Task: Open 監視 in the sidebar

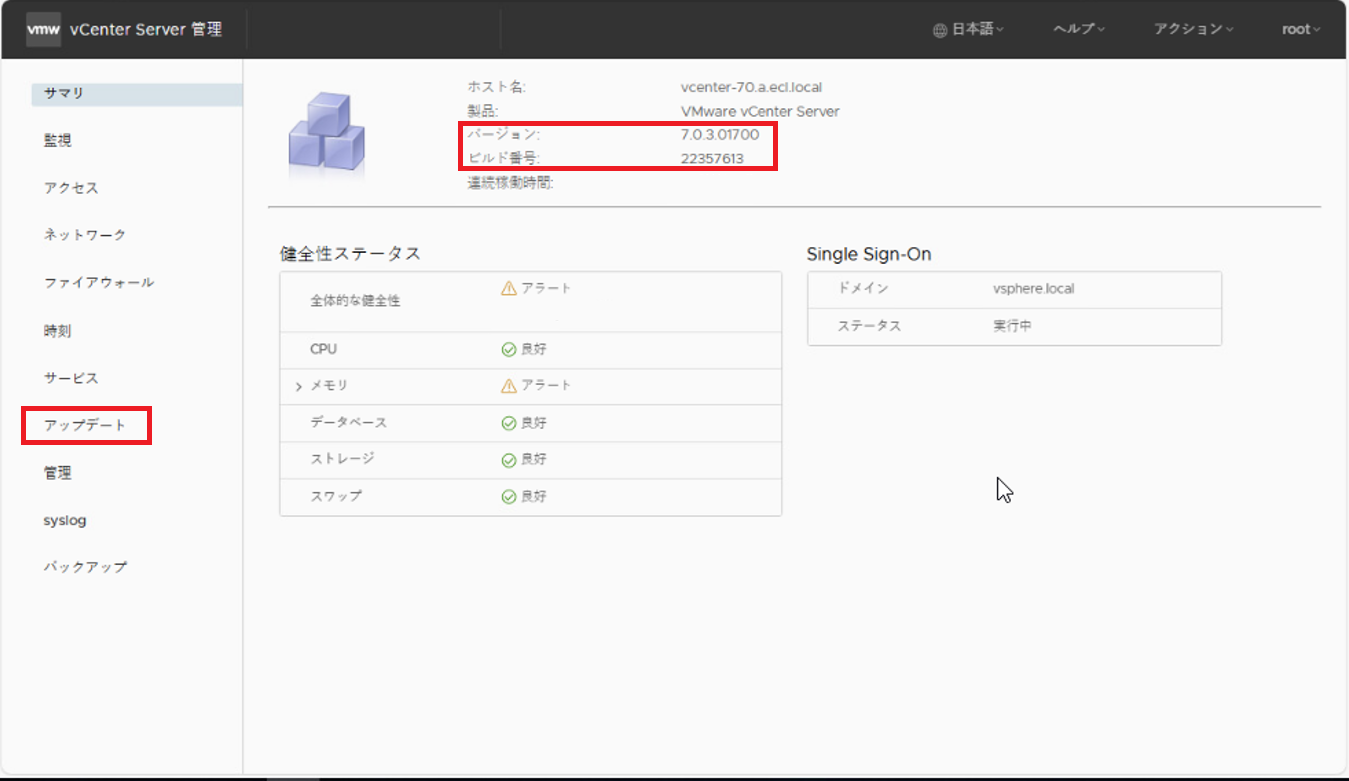Action: (58, 141)
